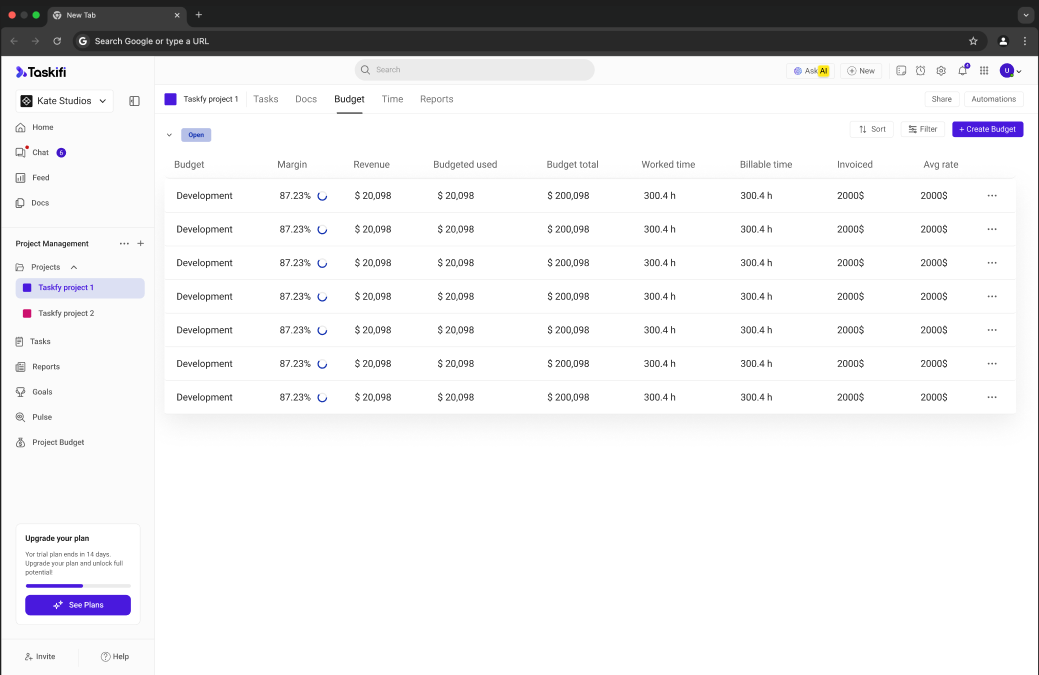Collapse the Open budget group chevron
Viewport: 1039px width, 675px height.
click(169, 134)
